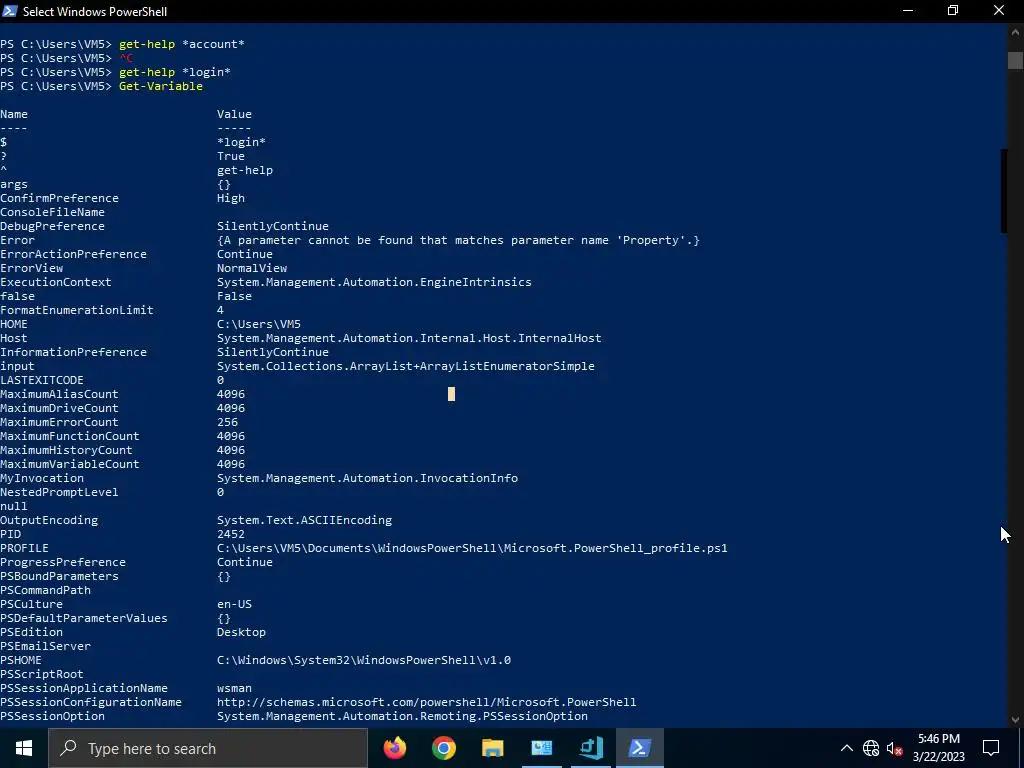Restore down the PowerShell window
1024x768 pixels.
[953, 11]
